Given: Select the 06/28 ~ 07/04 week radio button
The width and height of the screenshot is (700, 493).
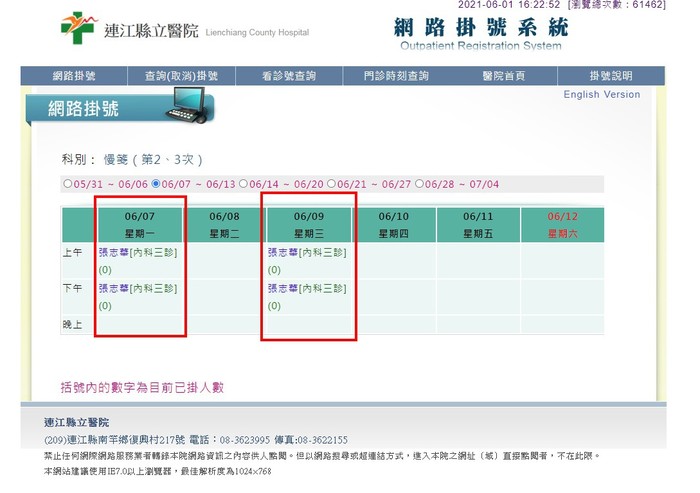Looking at the screenshot, I should tap(419, 184).
